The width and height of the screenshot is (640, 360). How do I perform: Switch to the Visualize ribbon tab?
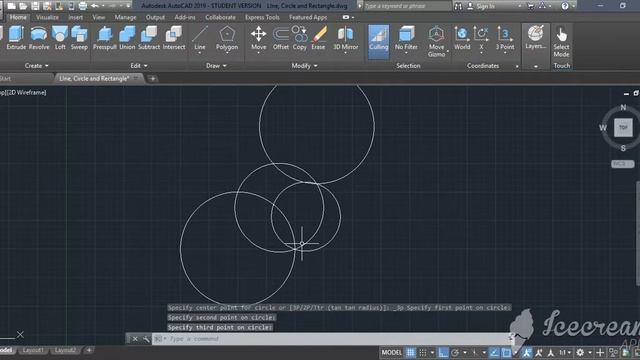[47, 17]
